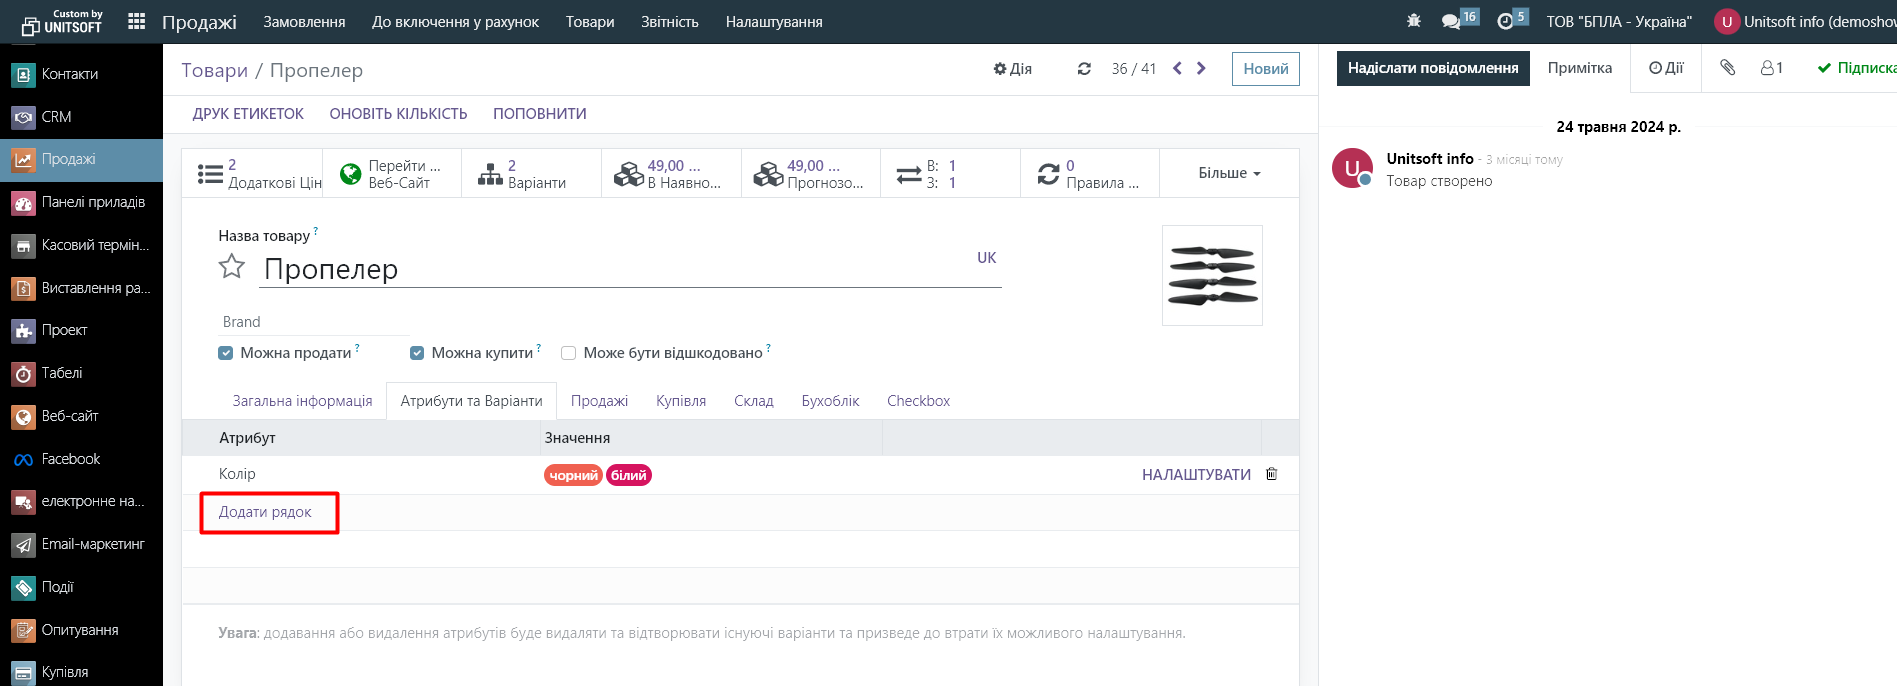The image size is (1897, 686).
Task: Uncheck the Можна продати checkbox
Action: point(226,353)
